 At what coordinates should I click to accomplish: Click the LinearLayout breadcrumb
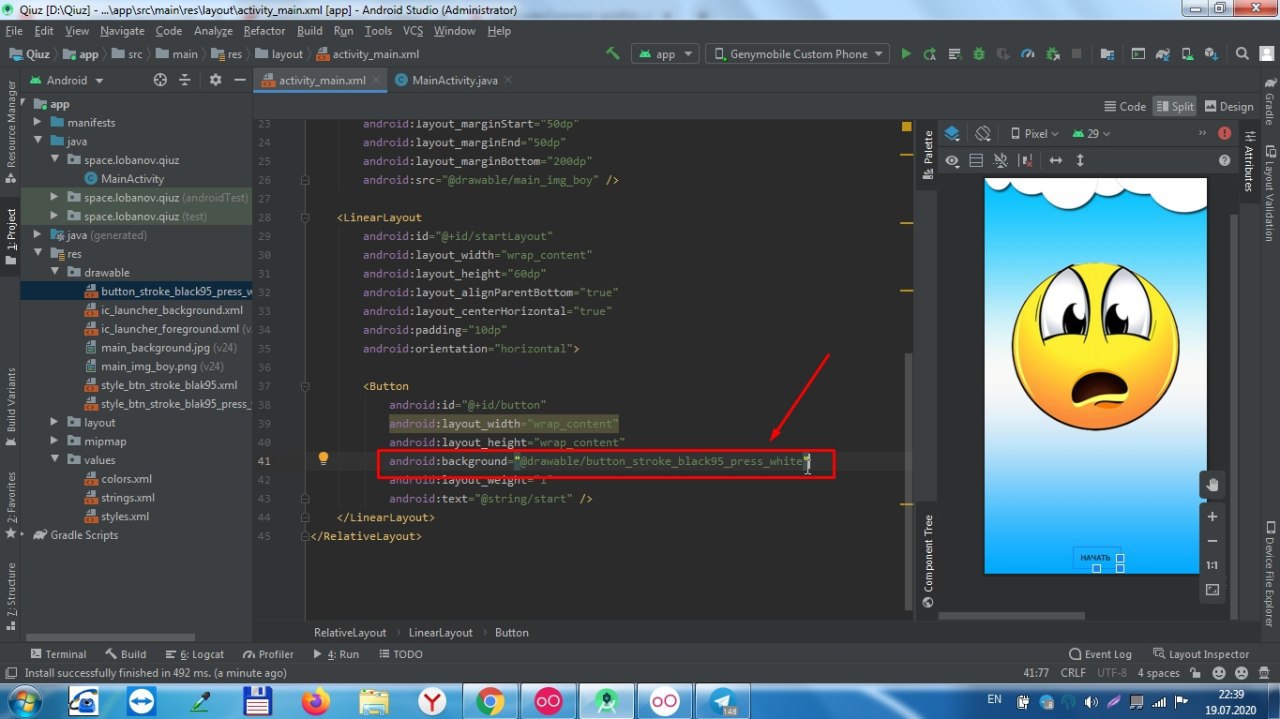pyautogui.click(x=441, y=632)
